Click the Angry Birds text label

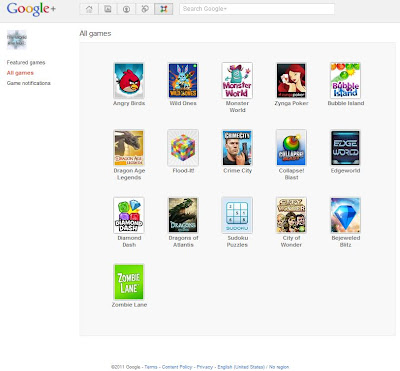click(129, 103)
